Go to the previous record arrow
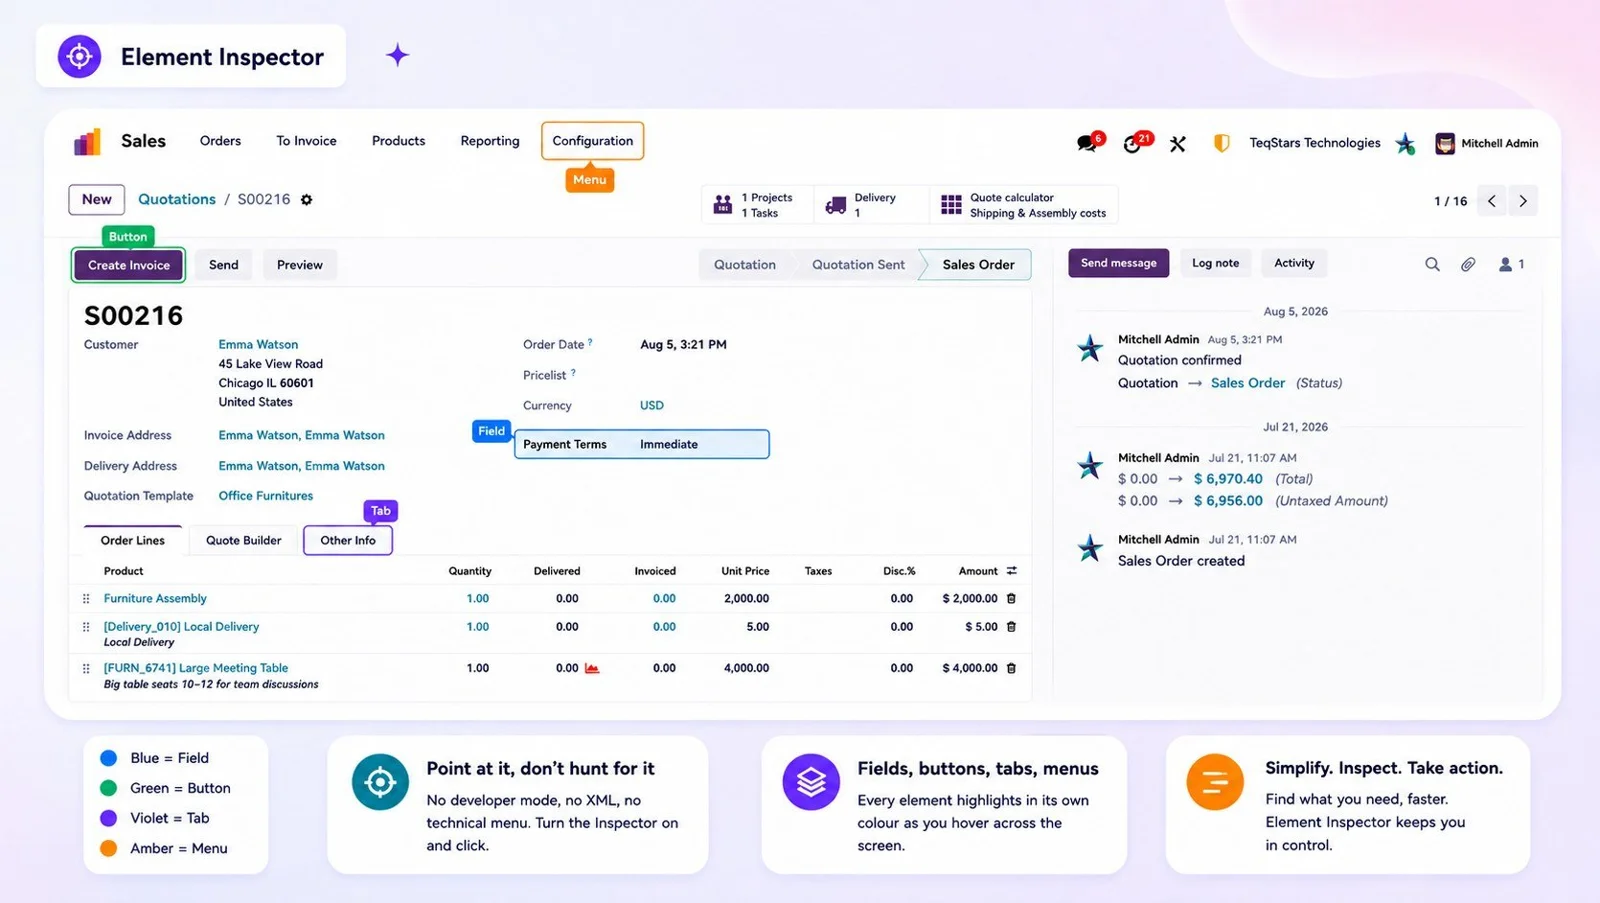 click(x=1492, y=201)
